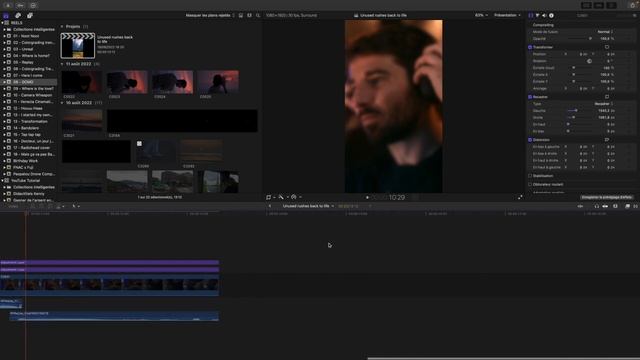Open the photos and audio sidebar icon
Image resolution: width=640 pixels, height=360 pixels.
(x=18, y=16)
